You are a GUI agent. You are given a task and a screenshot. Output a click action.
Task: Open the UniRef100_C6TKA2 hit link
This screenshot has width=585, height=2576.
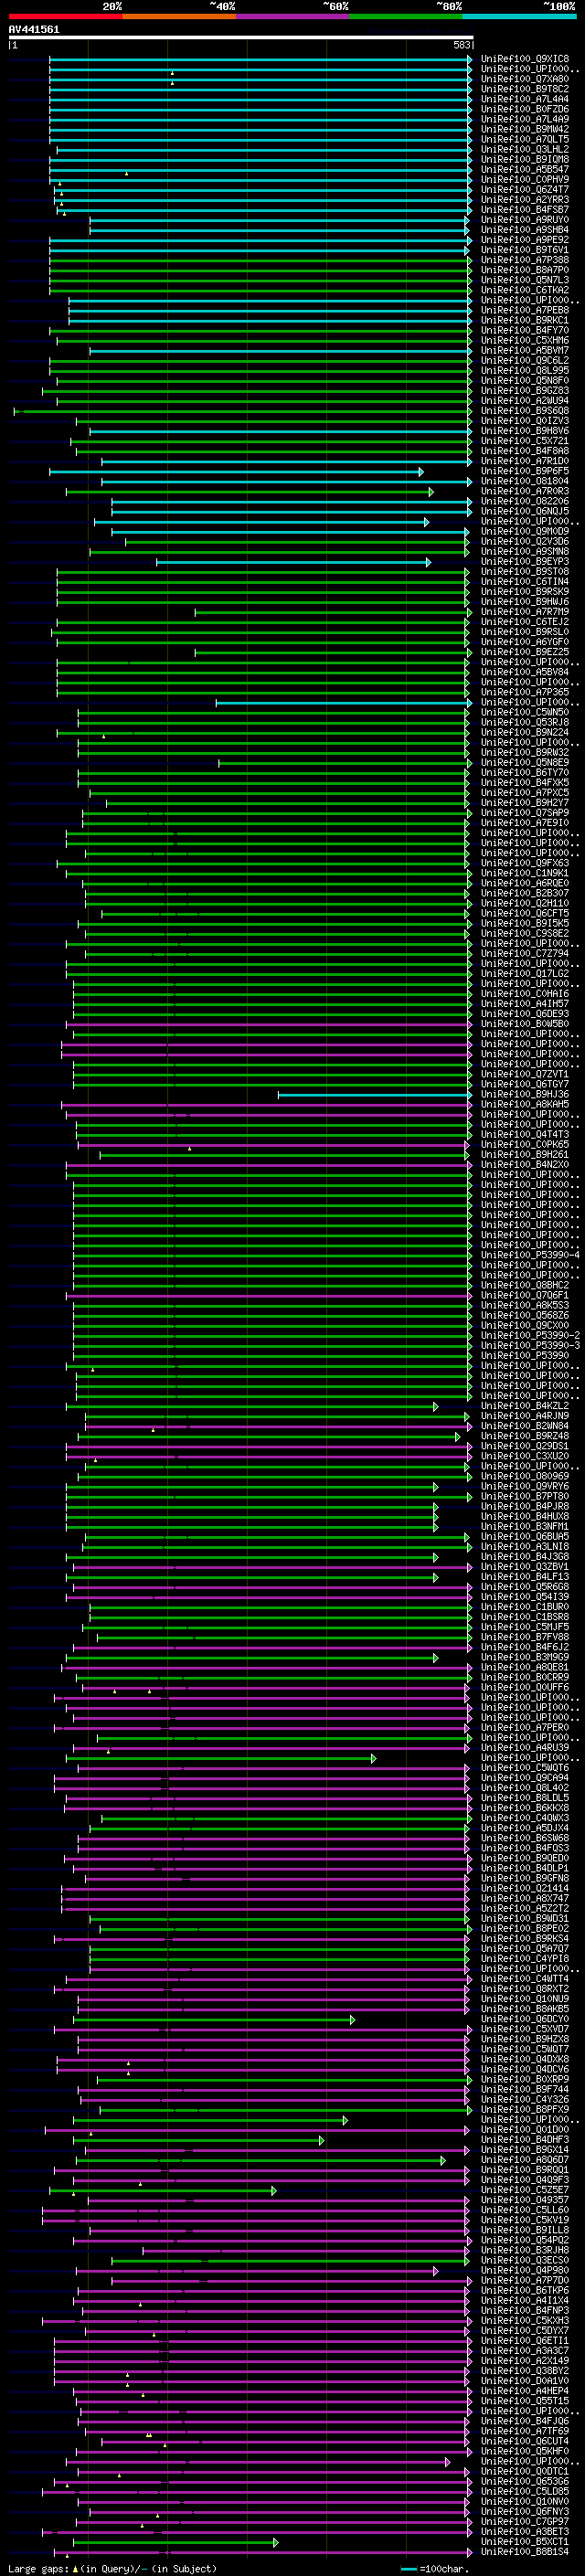coord(525,290)
